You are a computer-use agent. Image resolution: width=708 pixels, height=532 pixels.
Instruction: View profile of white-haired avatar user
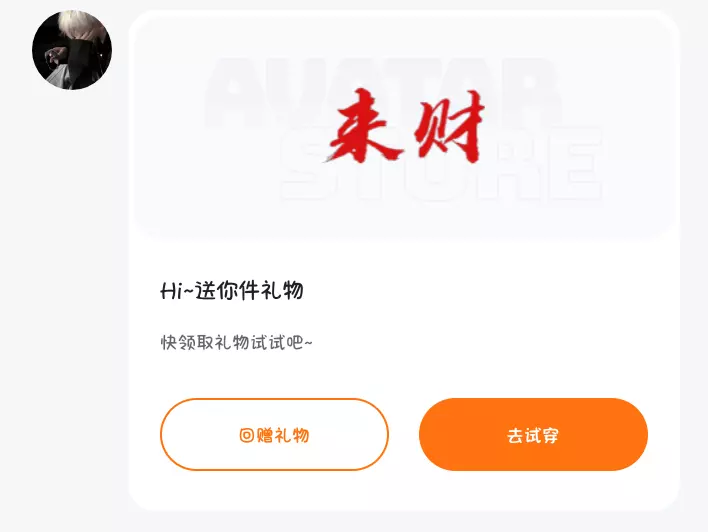[72, 50]
